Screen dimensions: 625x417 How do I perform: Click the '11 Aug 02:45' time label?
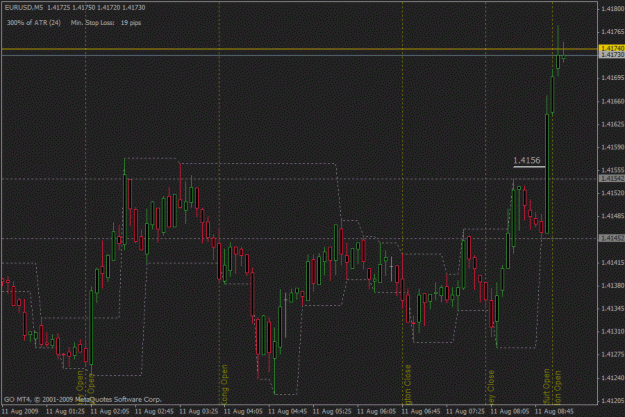pyautogui.click(x=154, y=411)
